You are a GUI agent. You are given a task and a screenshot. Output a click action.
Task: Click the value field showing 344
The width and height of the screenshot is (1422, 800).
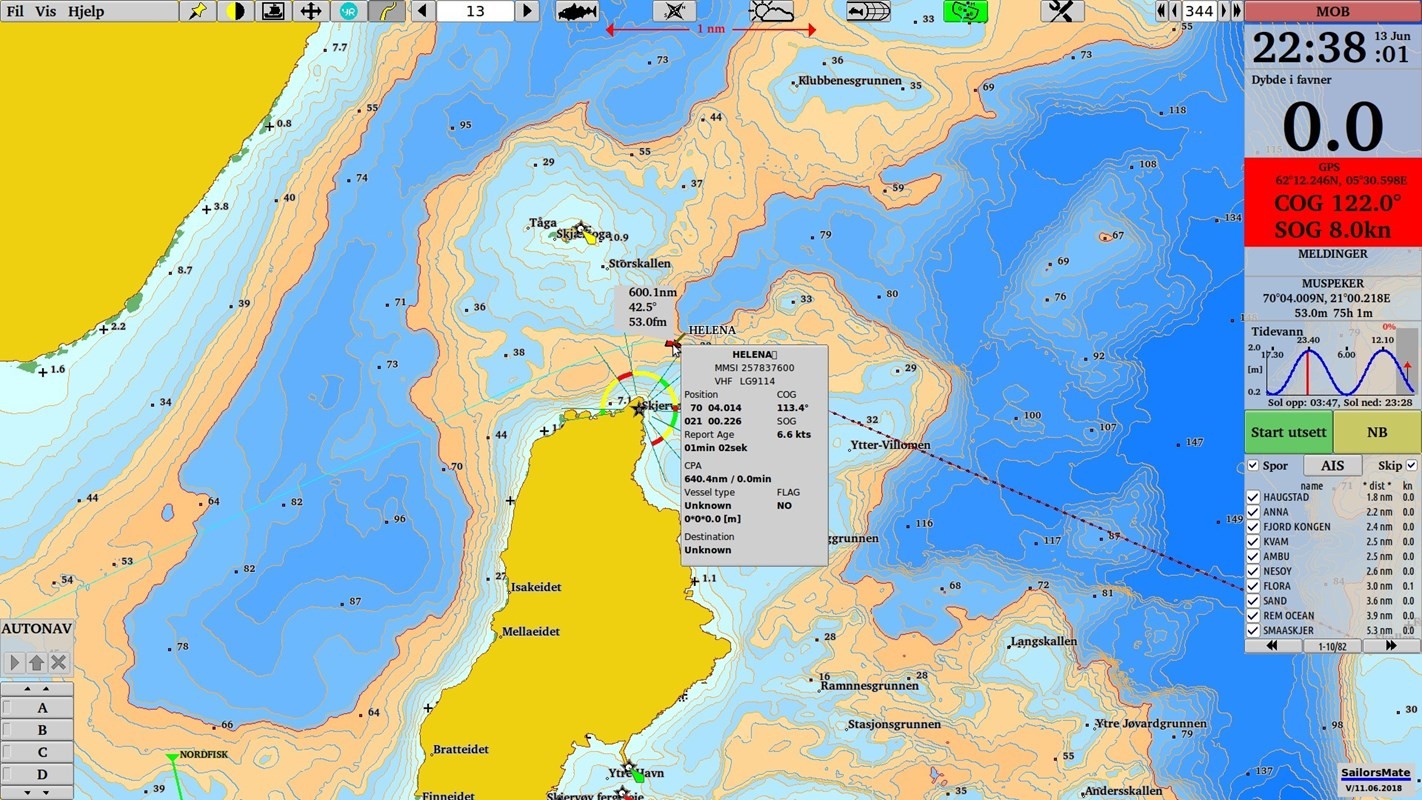click(1199, 11)
